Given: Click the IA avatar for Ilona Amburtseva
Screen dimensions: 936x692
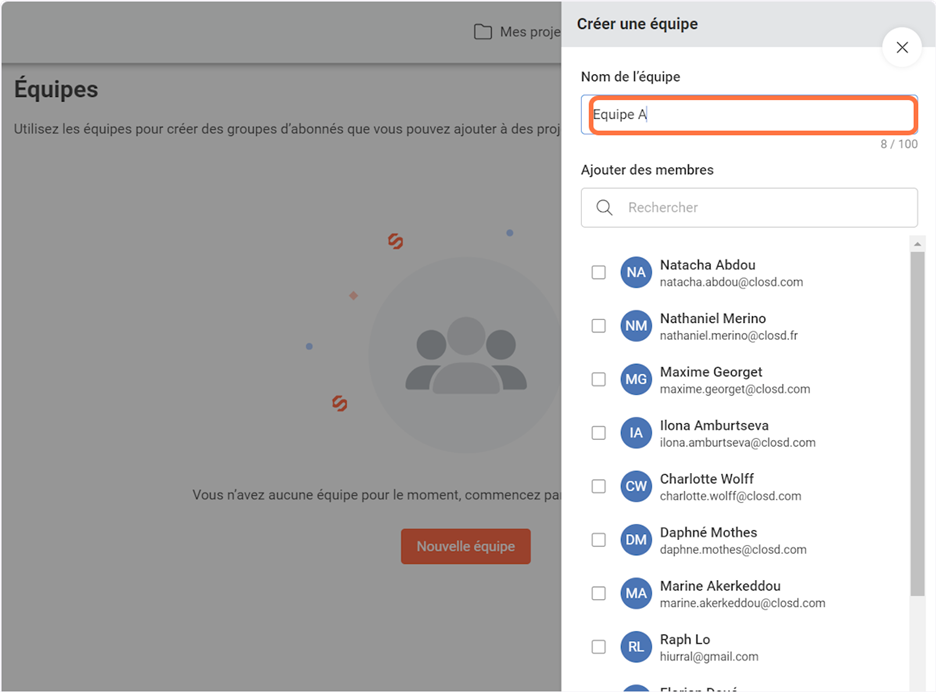Looking at the screenshot, I should pyautogui.click(x=636, y=433).
